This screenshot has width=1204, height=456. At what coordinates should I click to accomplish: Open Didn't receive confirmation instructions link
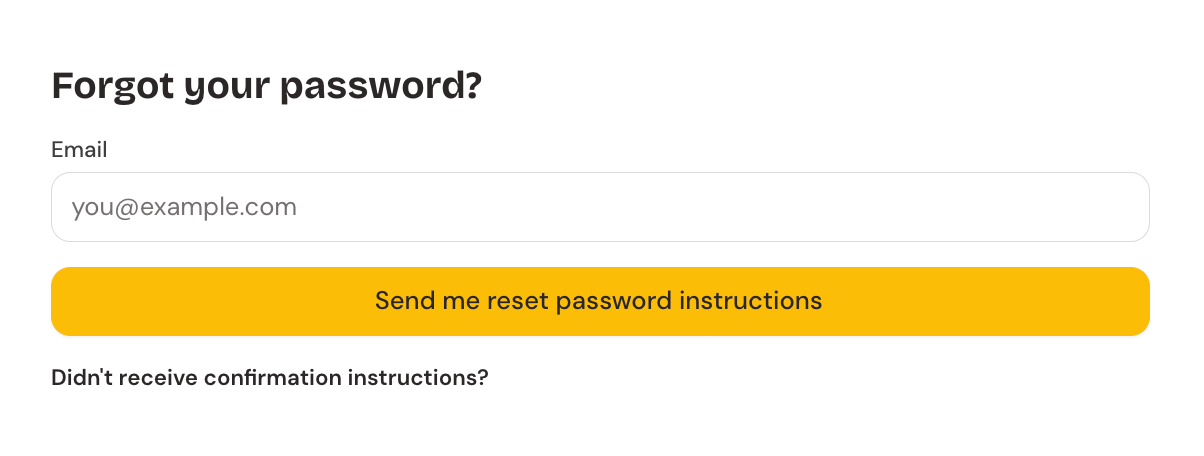click(270, 378)
